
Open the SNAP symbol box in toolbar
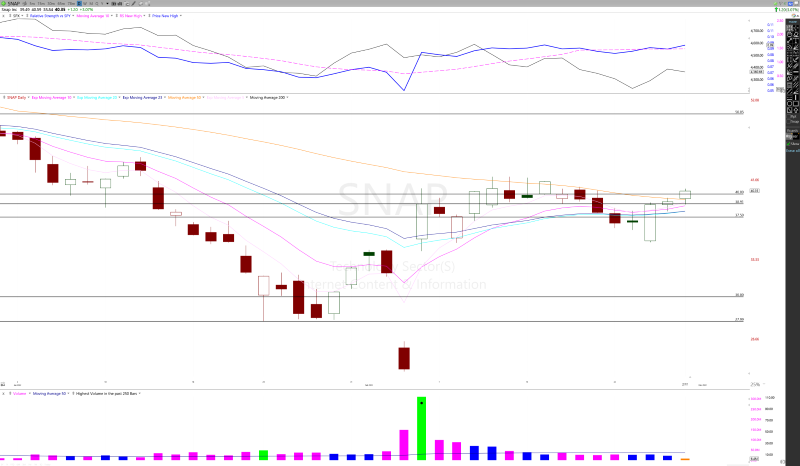[14, 4]
